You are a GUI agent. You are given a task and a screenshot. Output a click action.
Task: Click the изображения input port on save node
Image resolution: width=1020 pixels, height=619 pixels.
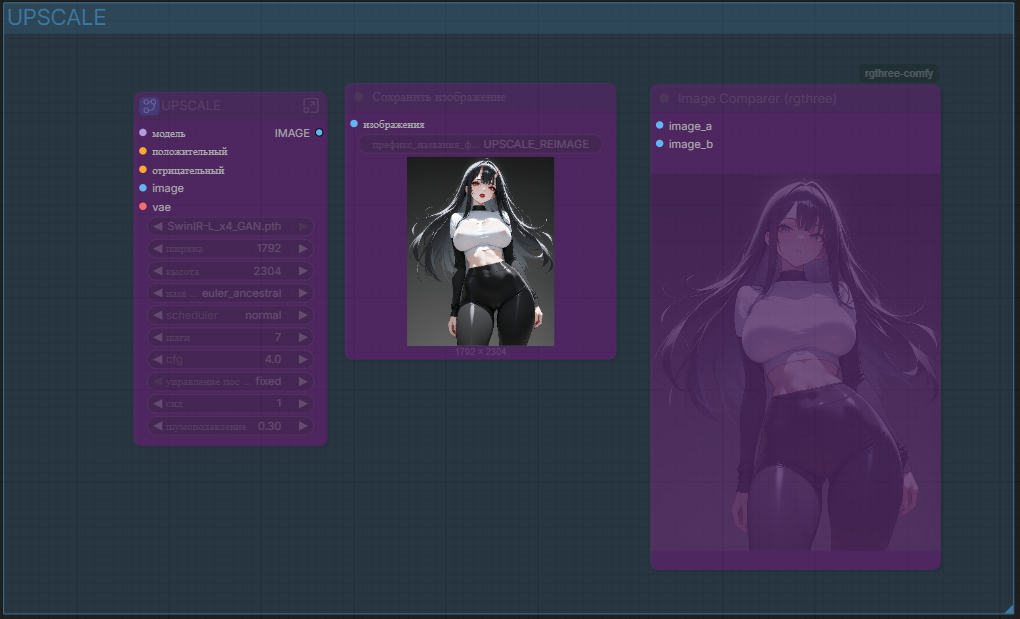(x=354, y=124)
